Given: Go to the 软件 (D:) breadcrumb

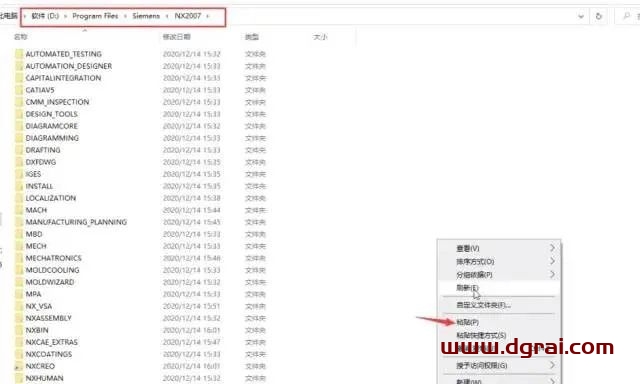Looking at the screenshot, I should [45, 16].
